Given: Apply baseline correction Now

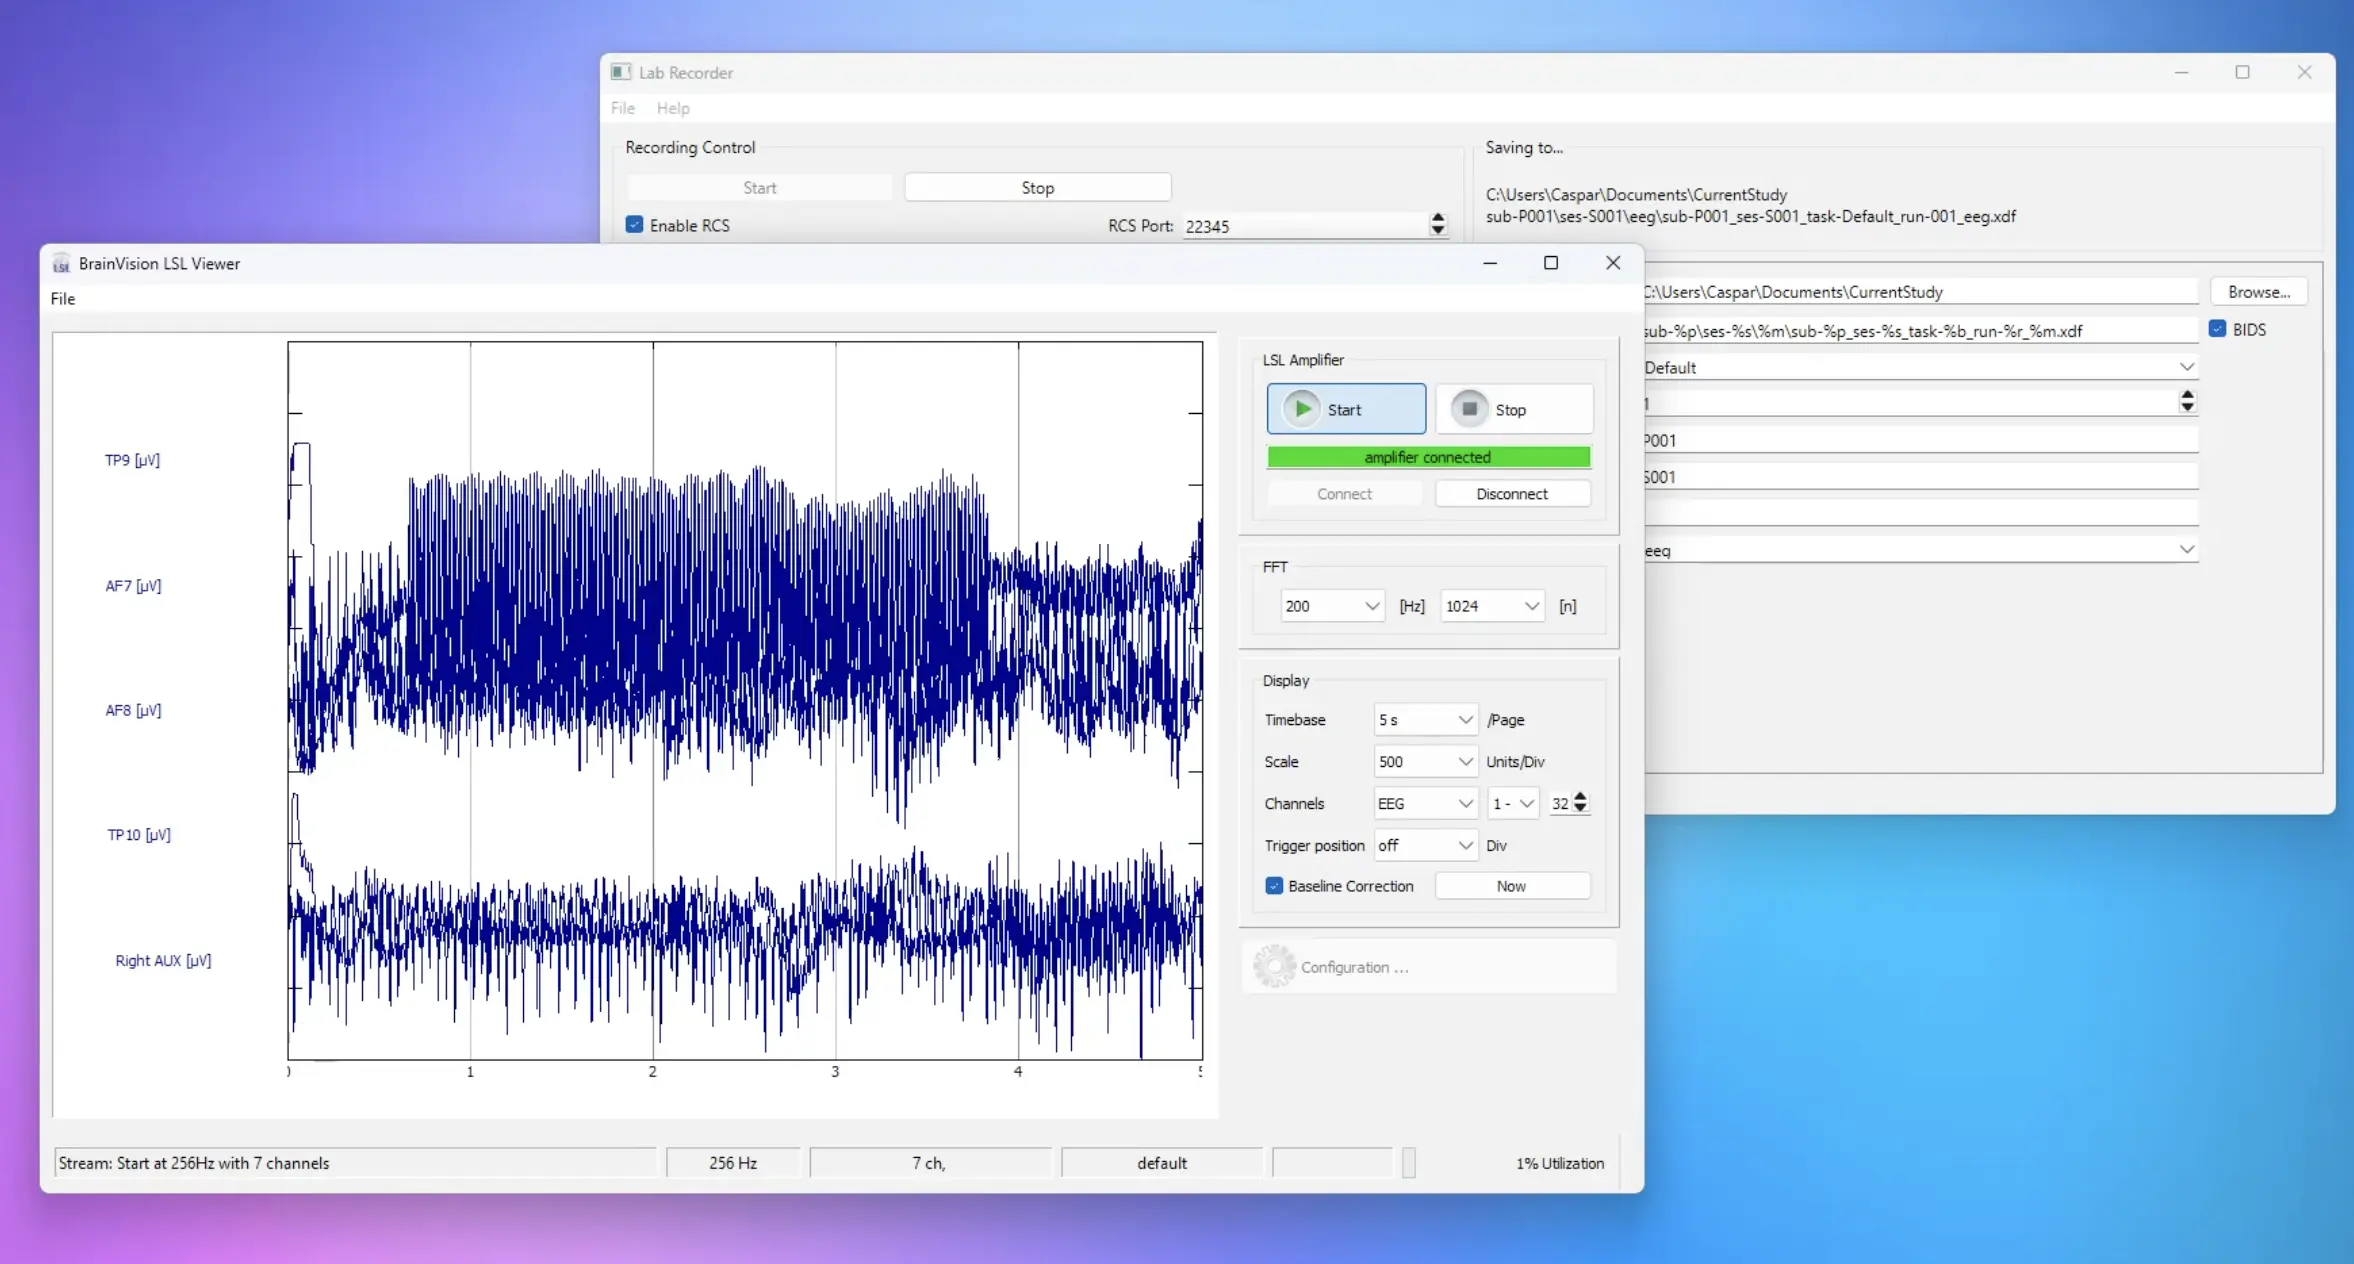Looking at the screenshot, I should point(1512,886).
